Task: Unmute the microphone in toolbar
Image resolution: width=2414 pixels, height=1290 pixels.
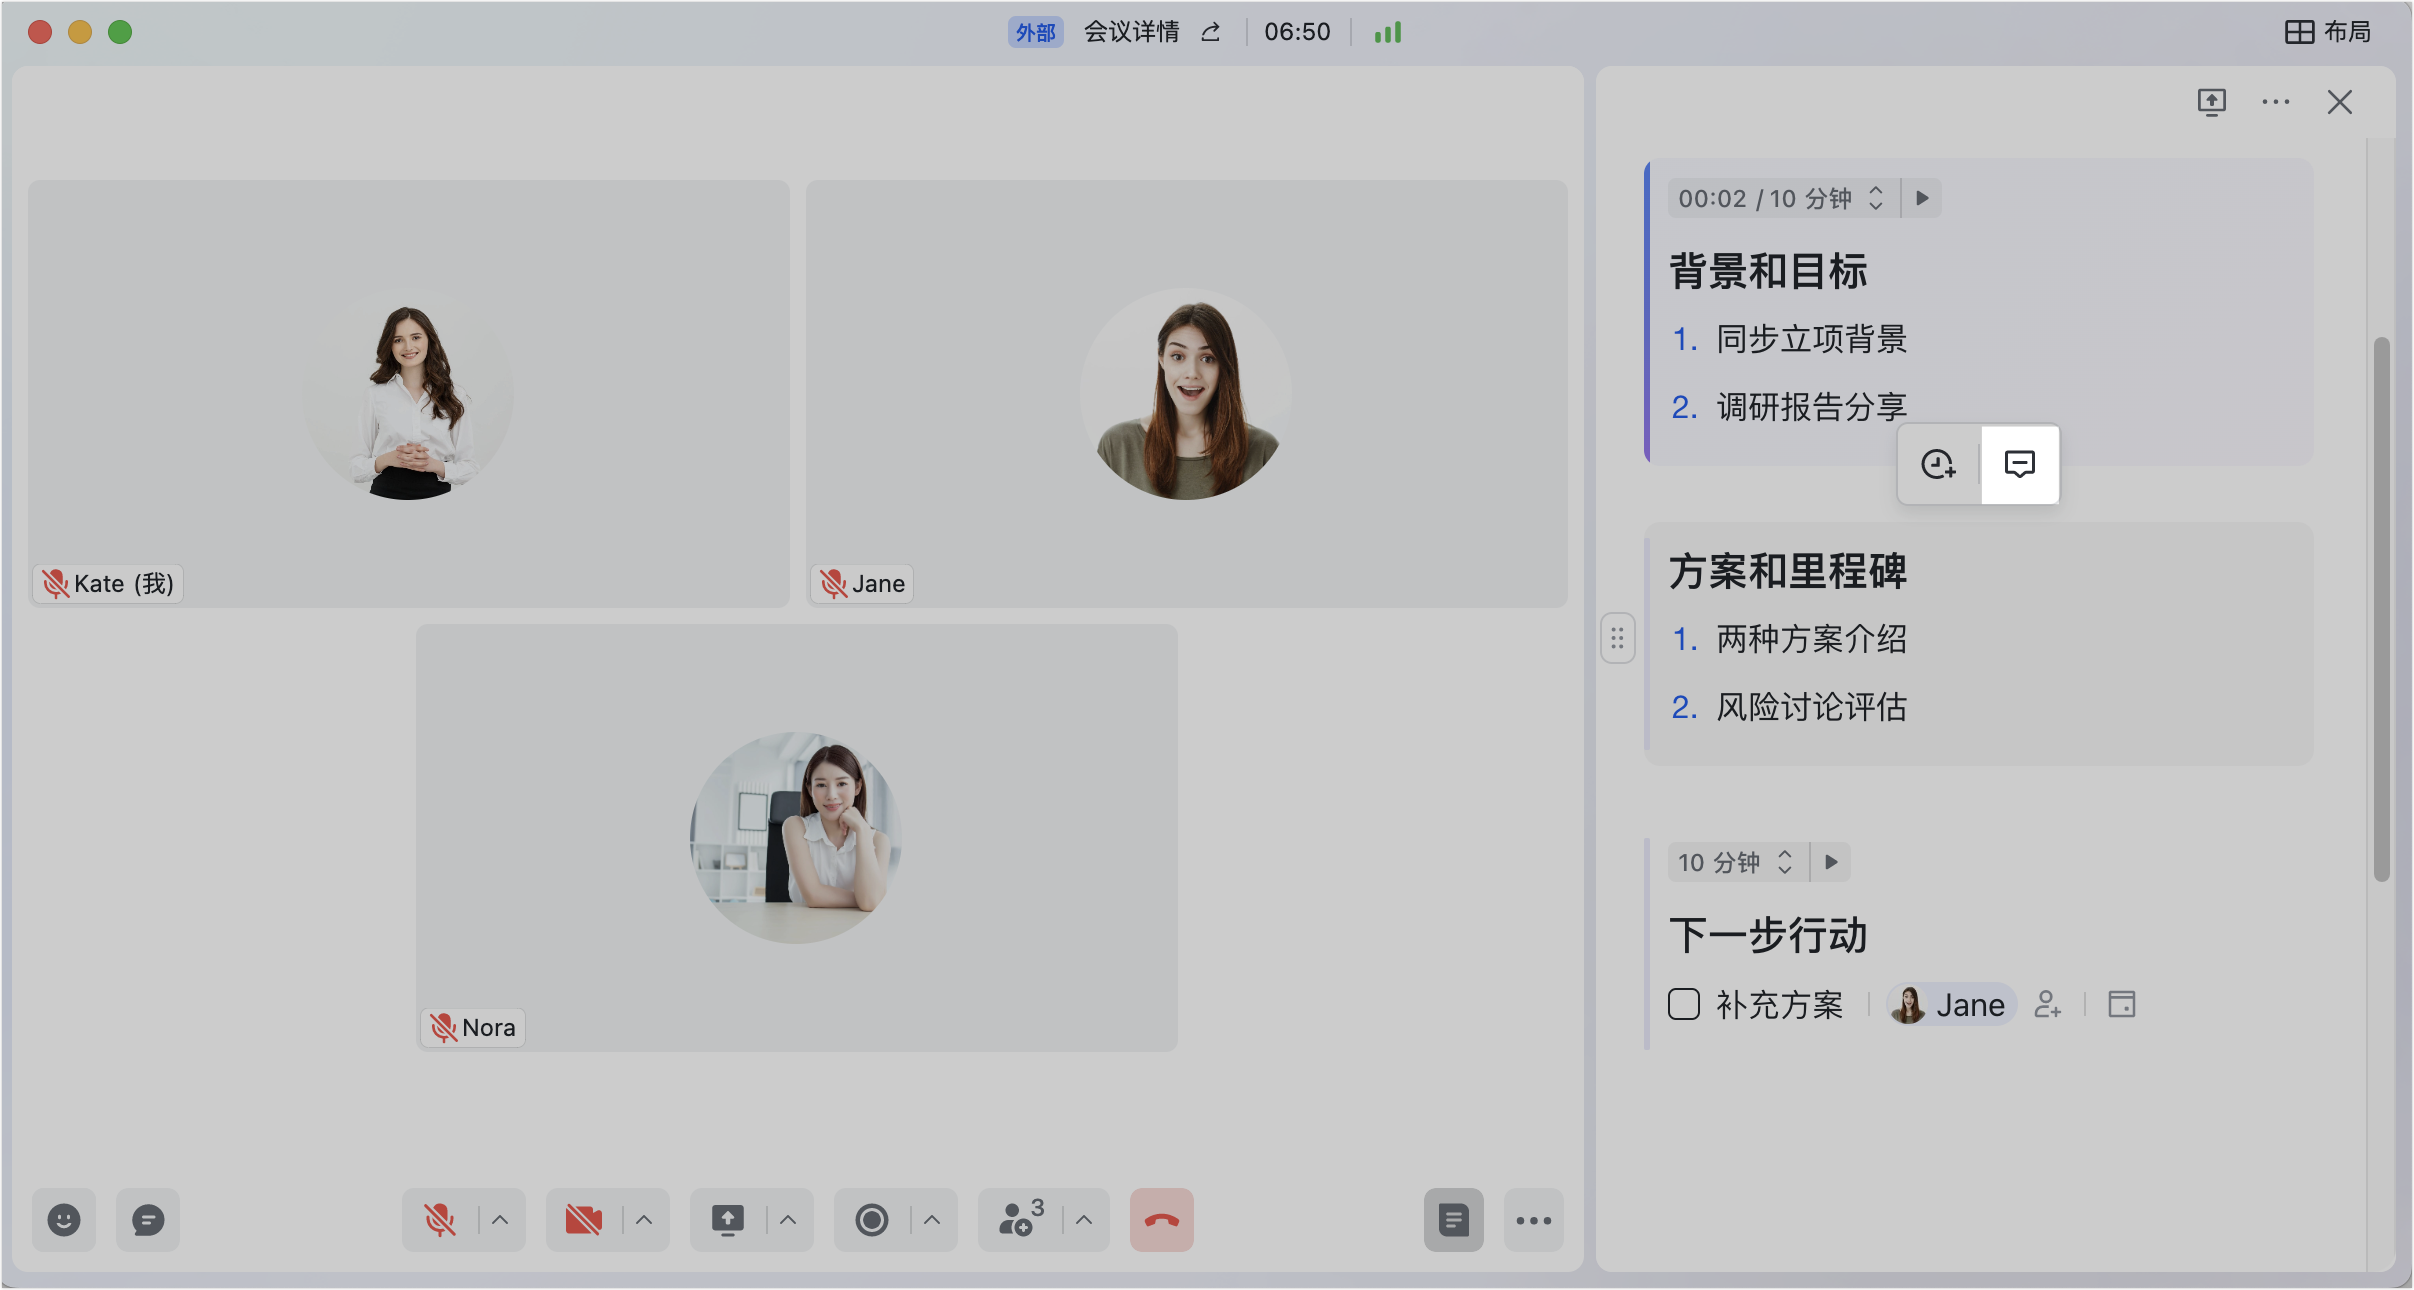Action: 440,1220
